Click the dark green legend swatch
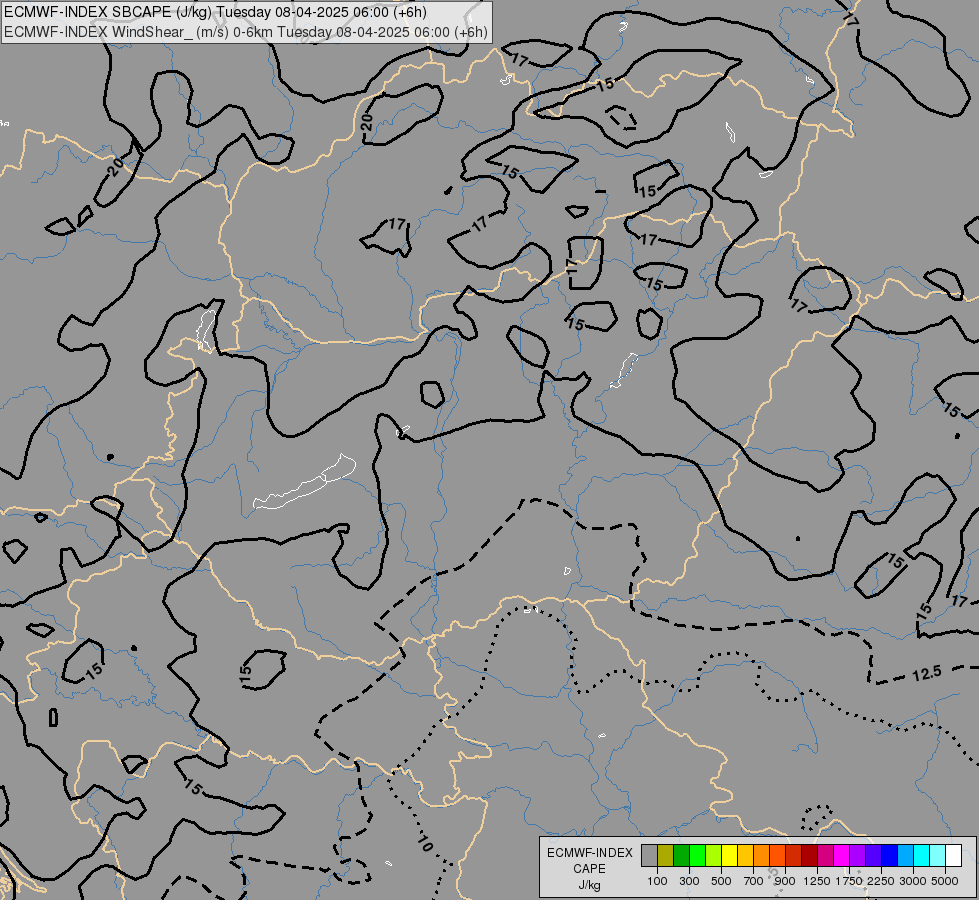 [681, 856]
